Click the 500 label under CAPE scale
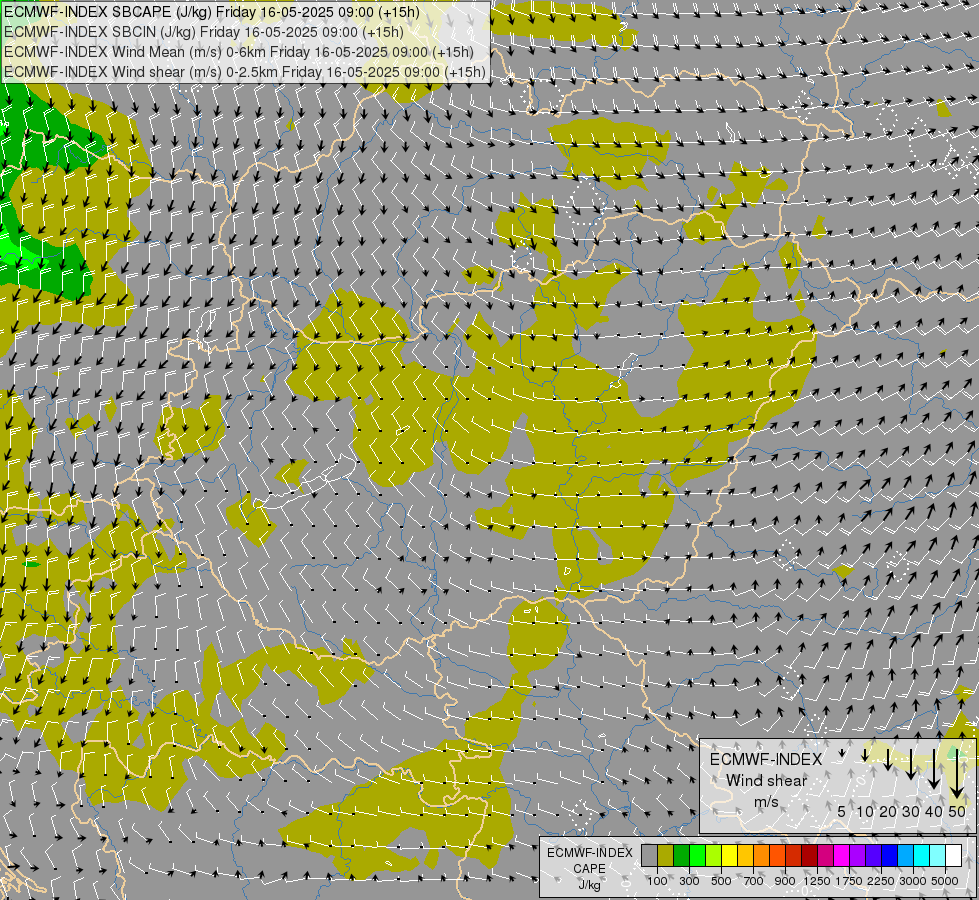Image resolution: width=979 pixels, height=900 pixels. [721, 881]
